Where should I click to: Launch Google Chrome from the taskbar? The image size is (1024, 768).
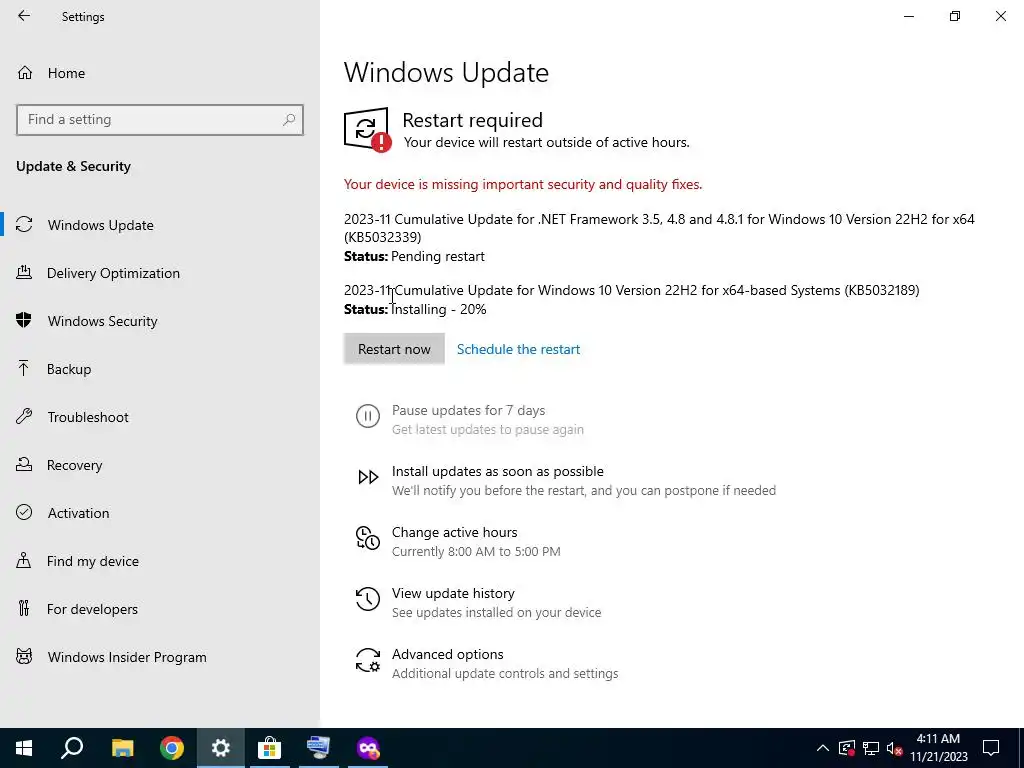click(172, 748)
